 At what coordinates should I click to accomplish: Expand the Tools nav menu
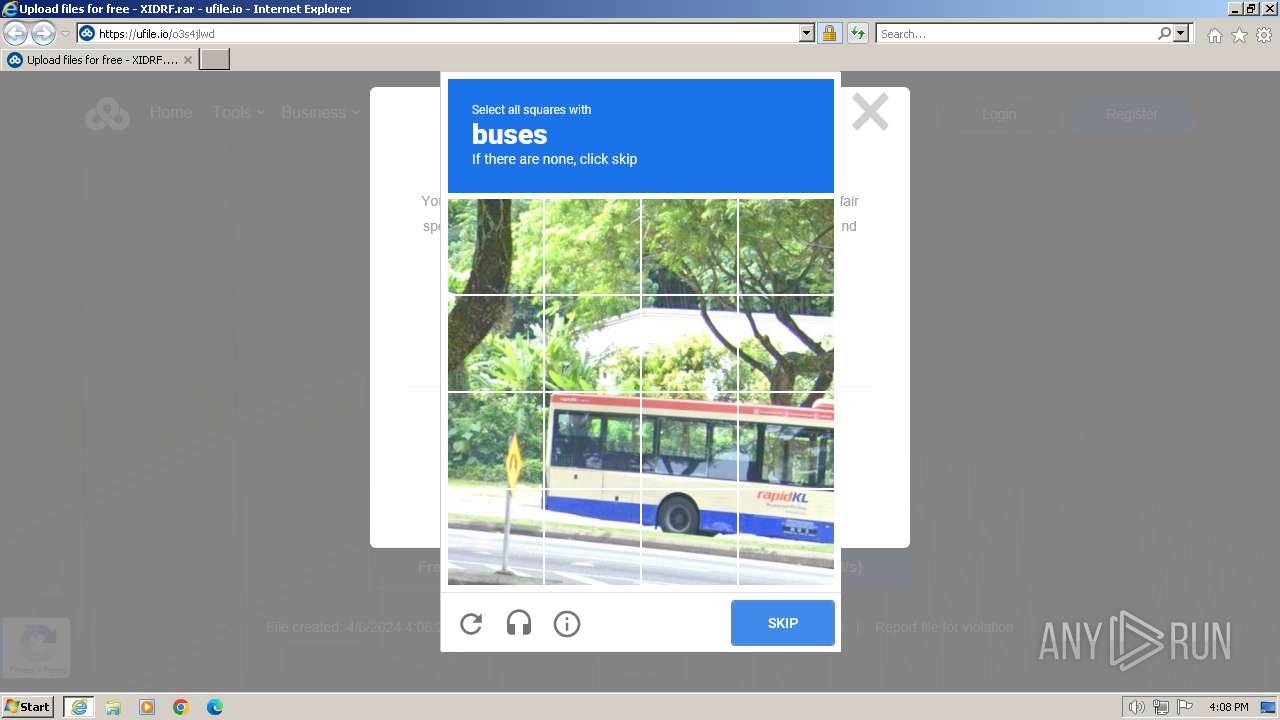click(238, 113)
